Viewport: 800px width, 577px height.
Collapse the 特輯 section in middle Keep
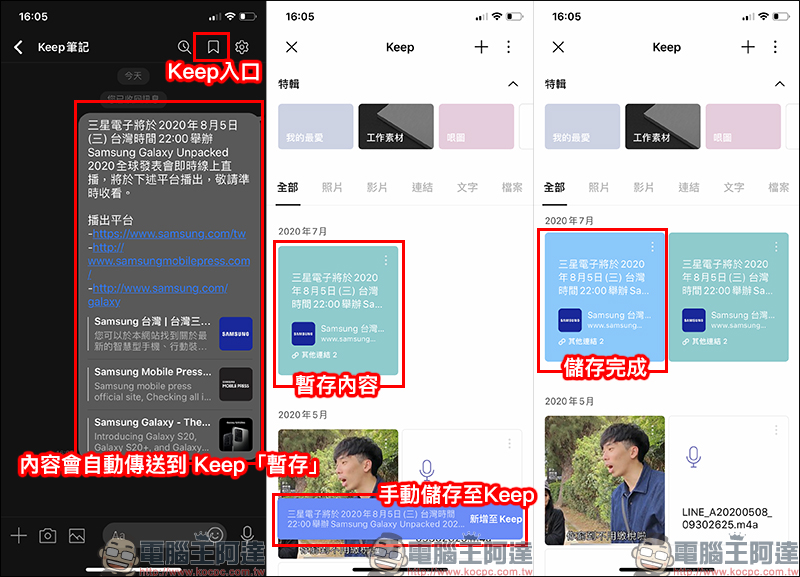click(x=513, y=84)
